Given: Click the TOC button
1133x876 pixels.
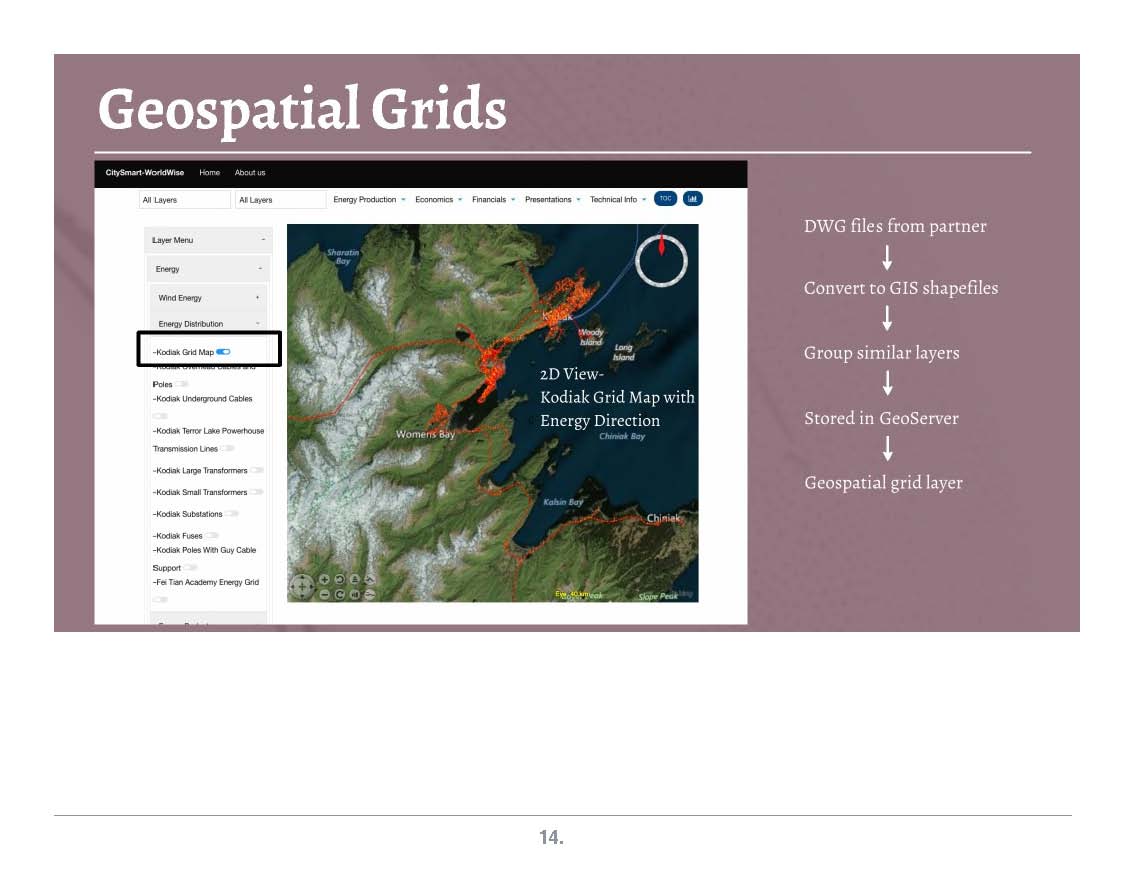Looking at the screenshot, I should coord(665,199).
